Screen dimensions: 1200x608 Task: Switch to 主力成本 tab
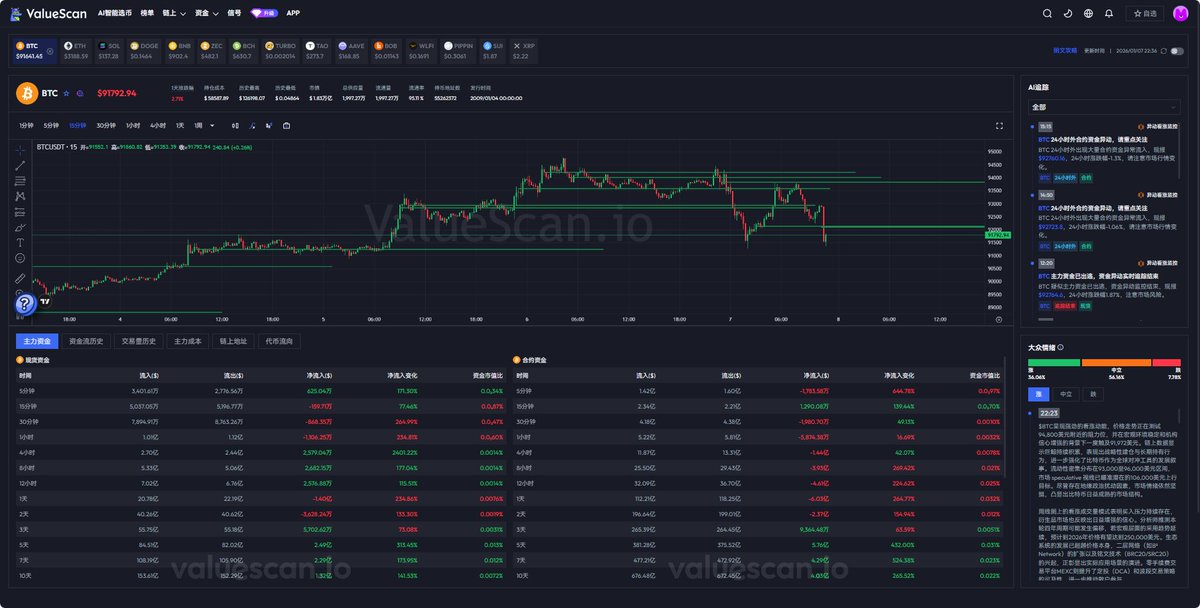click(188, 341)
